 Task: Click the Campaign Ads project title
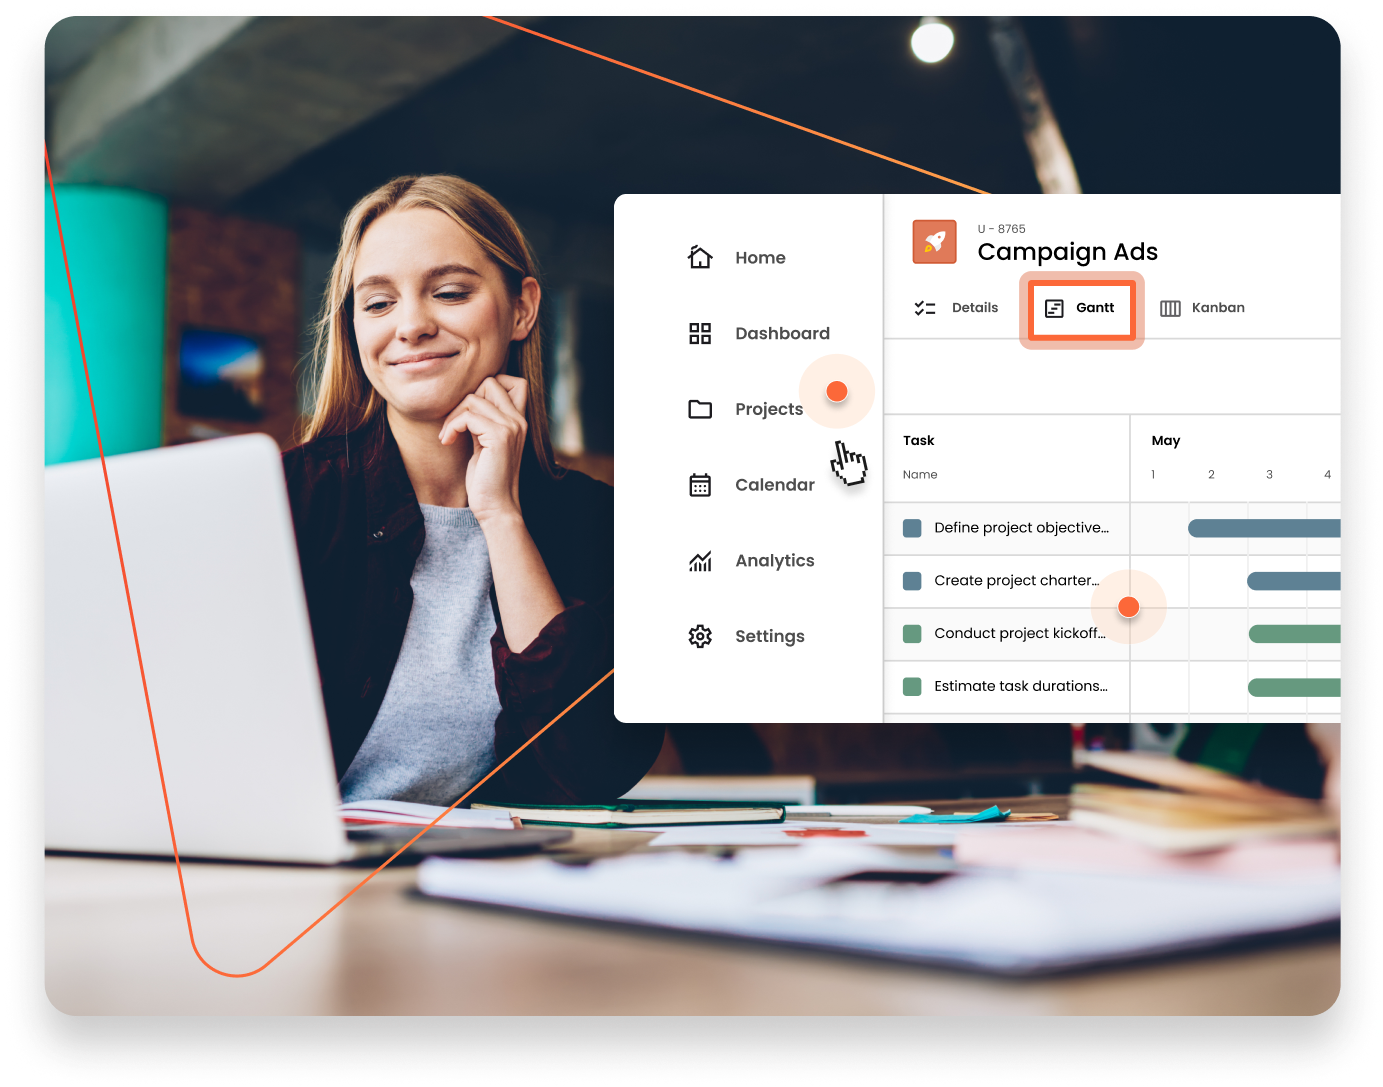pyautogui.click(x=1067, y=252)
